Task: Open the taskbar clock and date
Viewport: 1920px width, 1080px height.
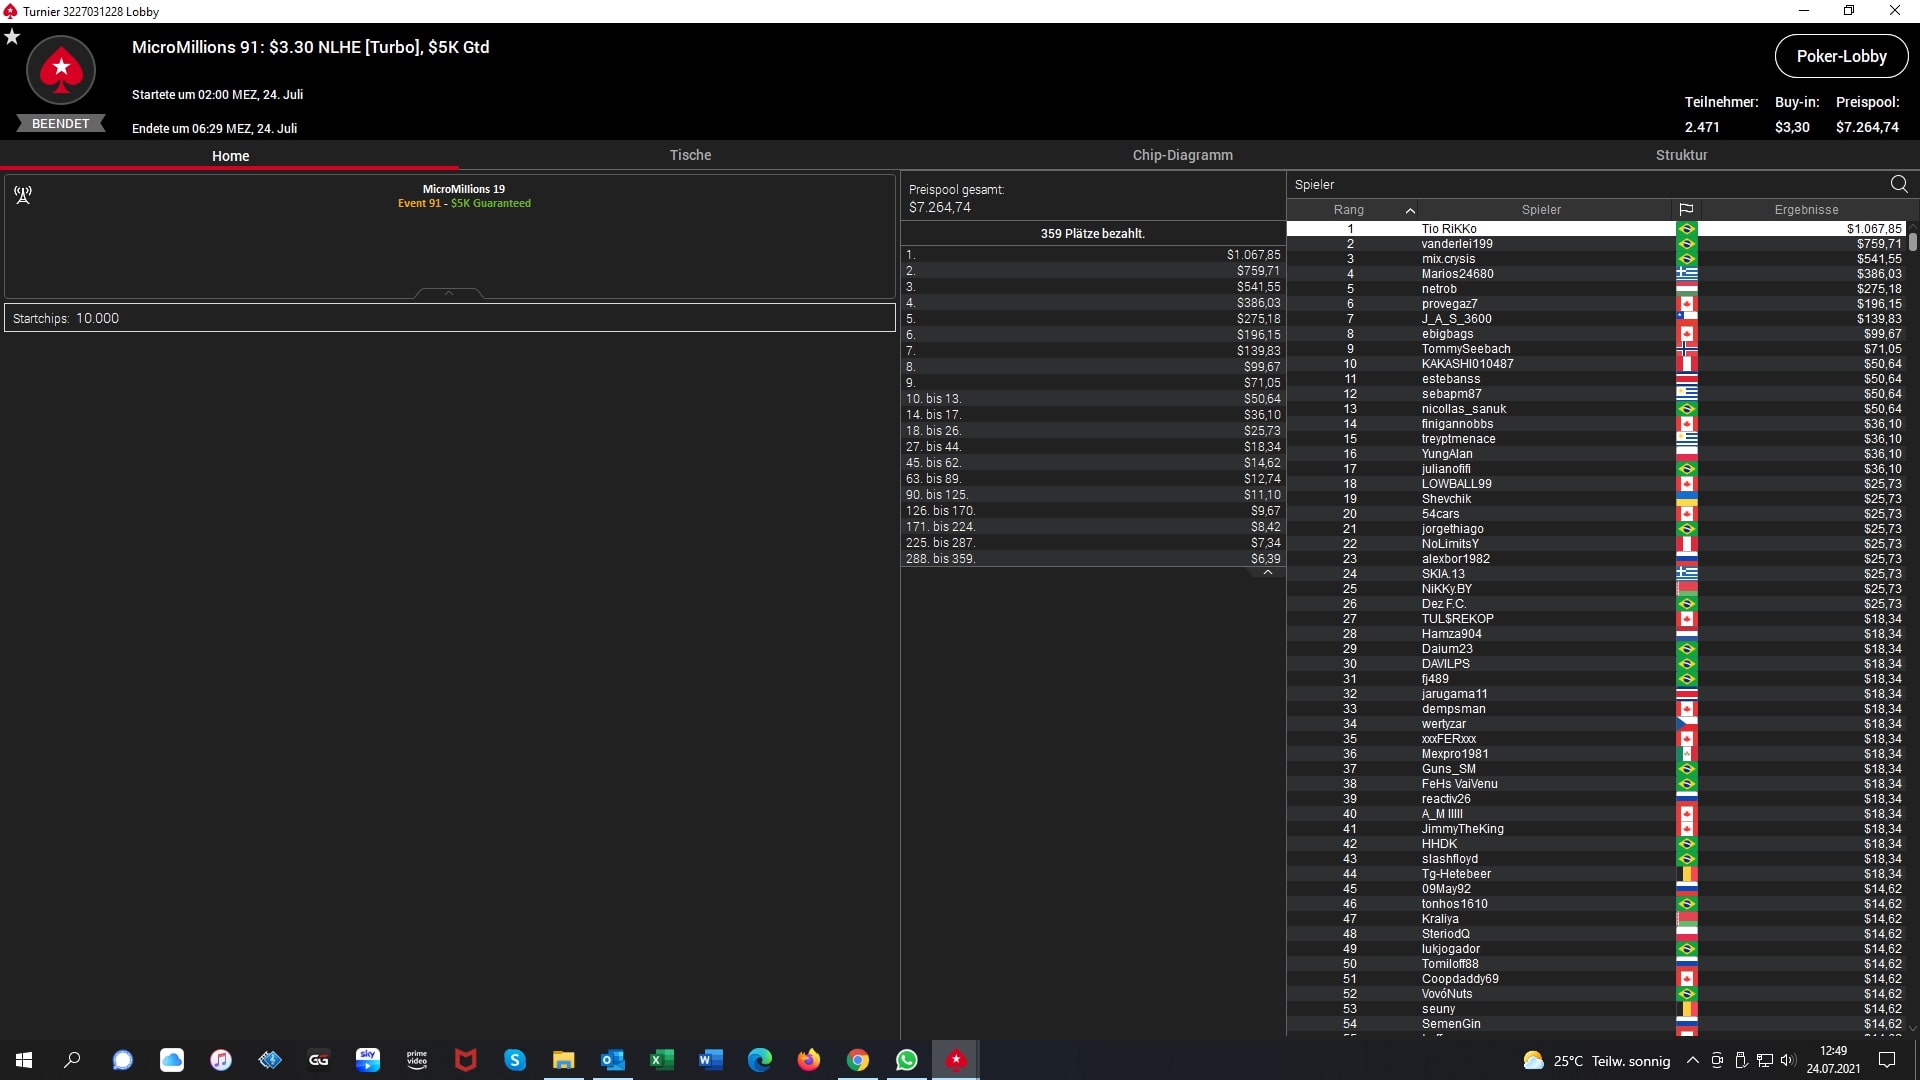Action: (1833, 1060)
